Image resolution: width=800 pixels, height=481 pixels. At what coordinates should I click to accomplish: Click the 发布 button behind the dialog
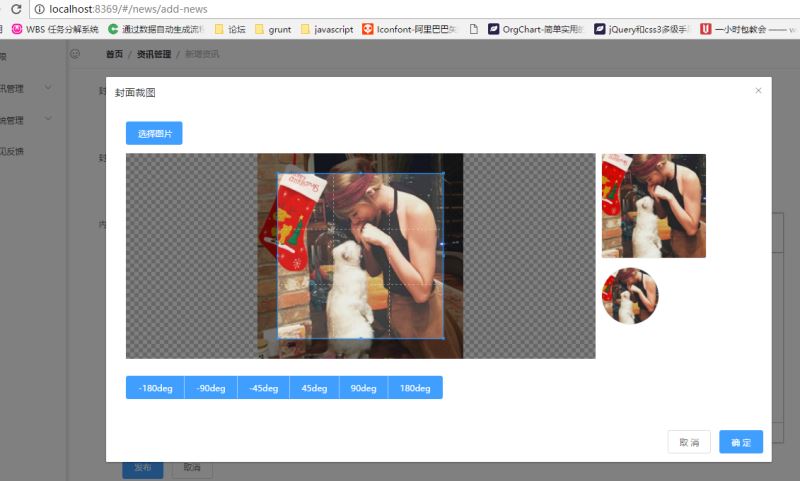(142, 468)
